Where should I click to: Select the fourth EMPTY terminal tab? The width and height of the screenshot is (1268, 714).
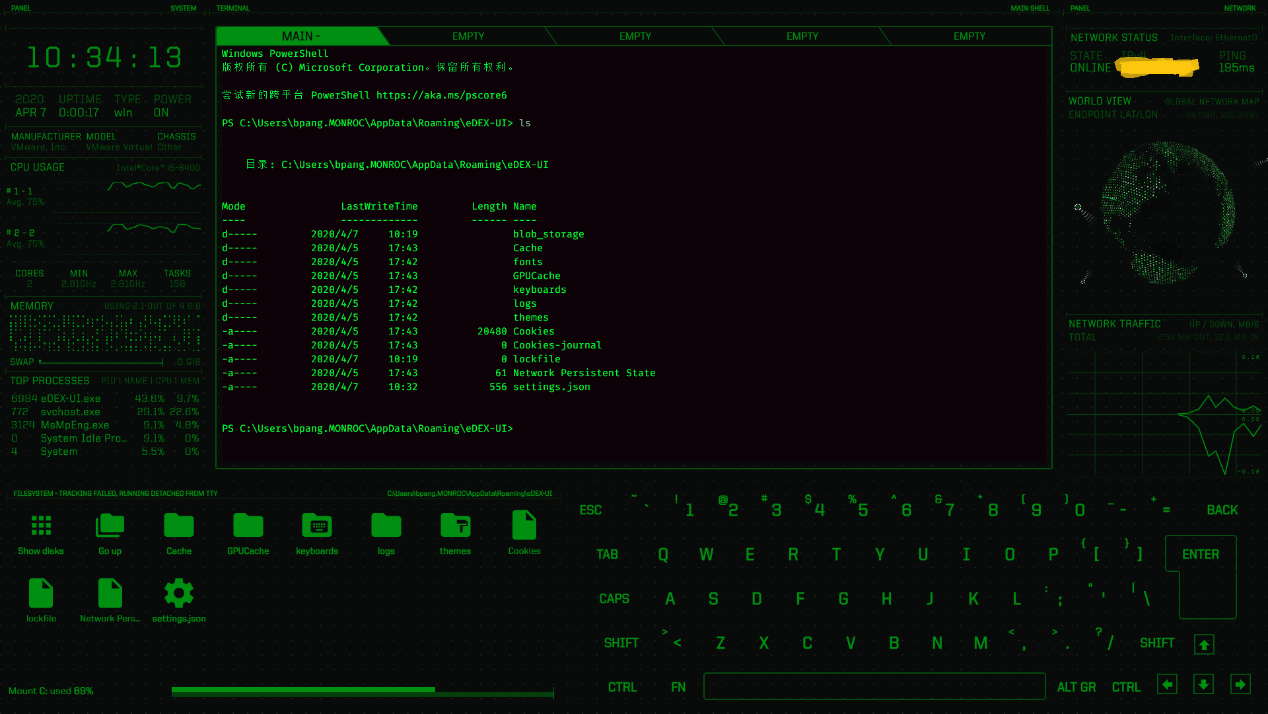click(x=802, y=36)
